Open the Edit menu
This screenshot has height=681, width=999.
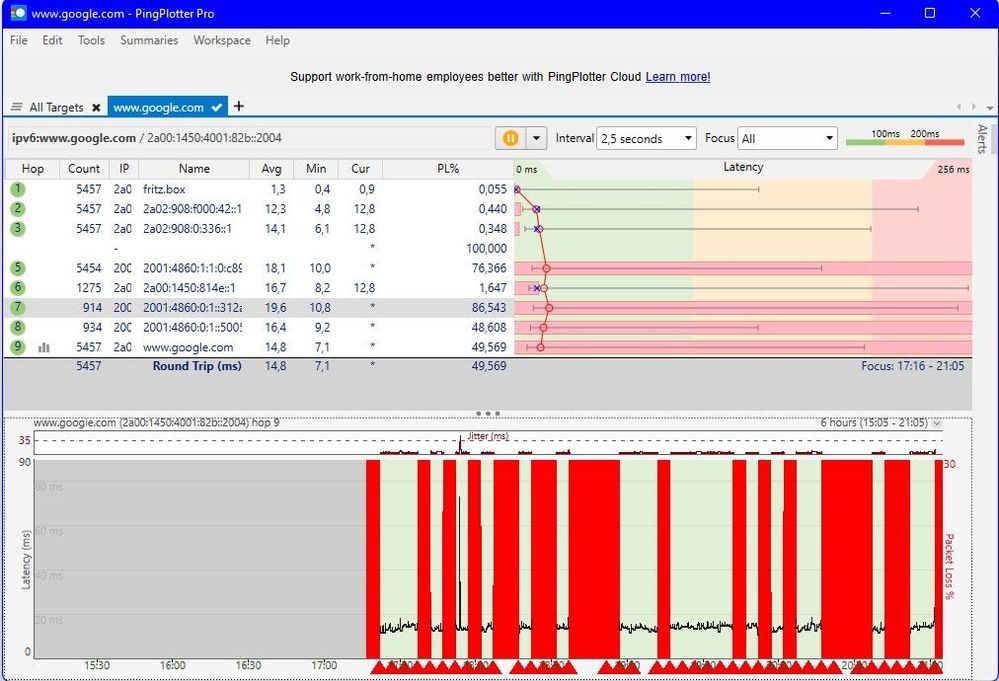(x=52, y=40)
